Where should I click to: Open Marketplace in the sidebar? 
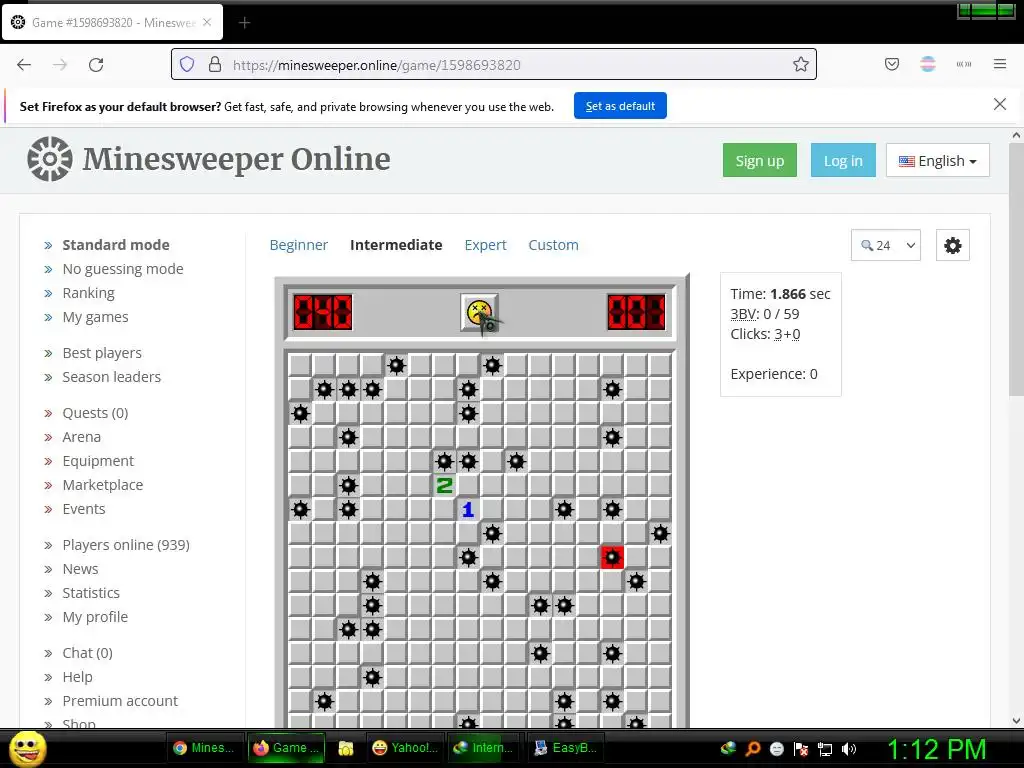coord(103,485)
